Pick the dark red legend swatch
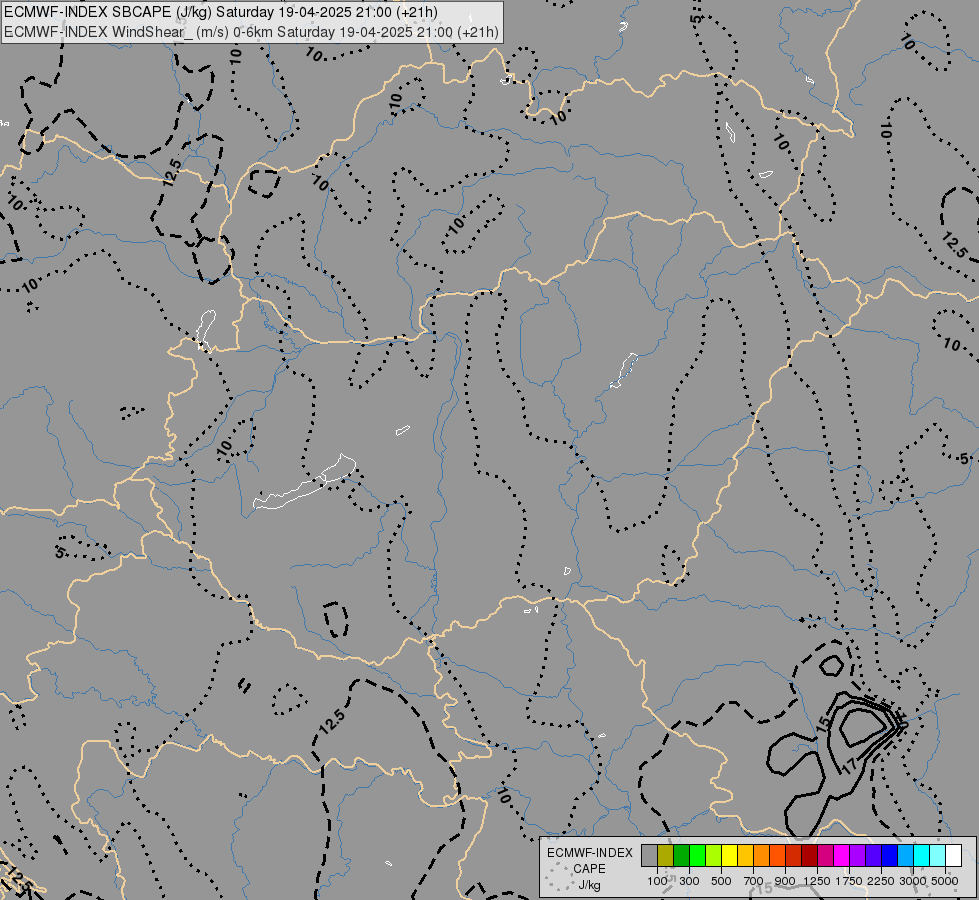Image resolution: width=979 pixels, height=900 pixels. tap(809, 856)
